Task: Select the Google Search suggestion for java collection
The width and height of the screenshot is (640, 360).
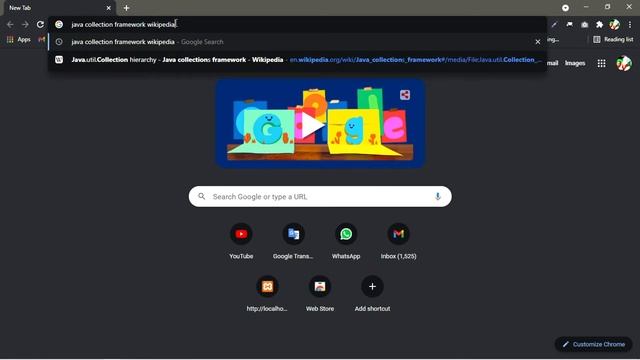Action: click(297, 42)
